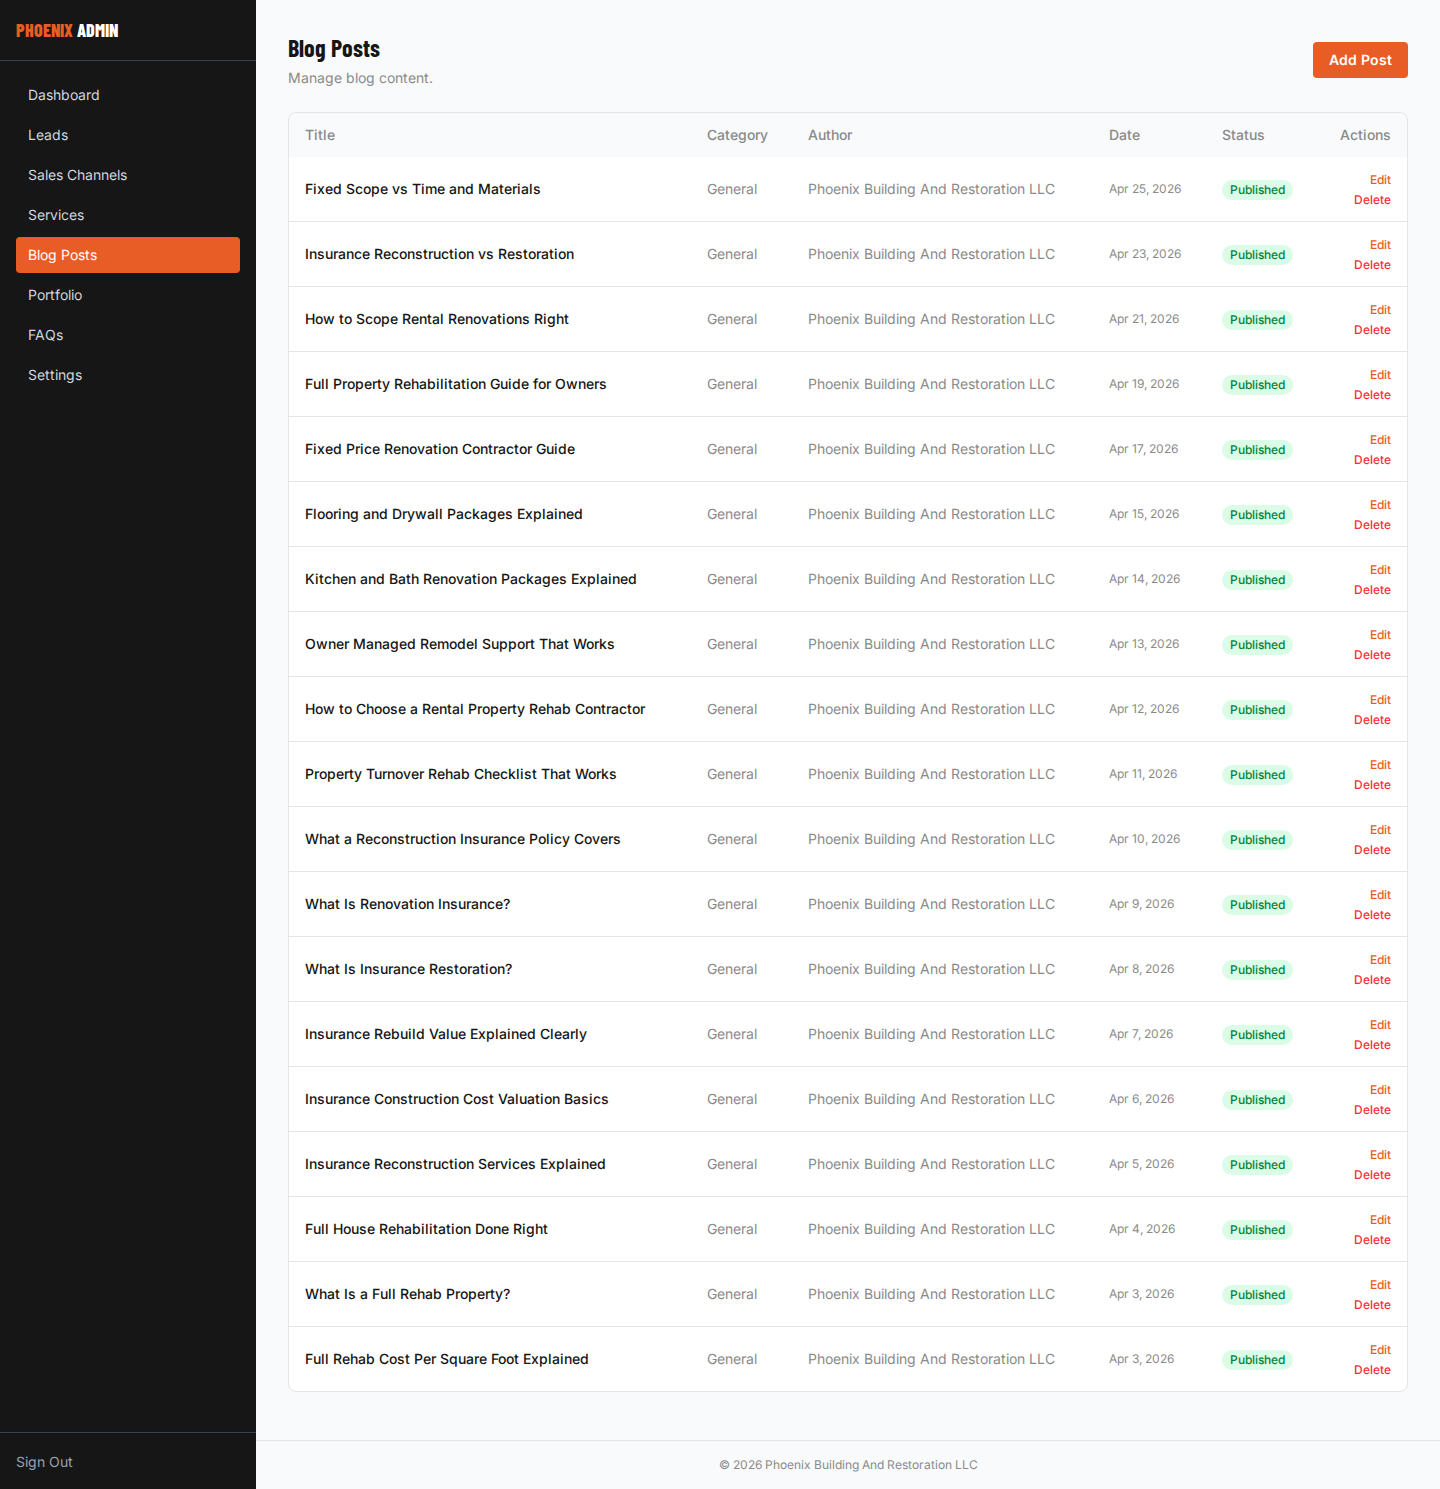Open Sales Channels in the sidebar
The height and width of the screenshot is (1489, 1440).
pos(128,175)
